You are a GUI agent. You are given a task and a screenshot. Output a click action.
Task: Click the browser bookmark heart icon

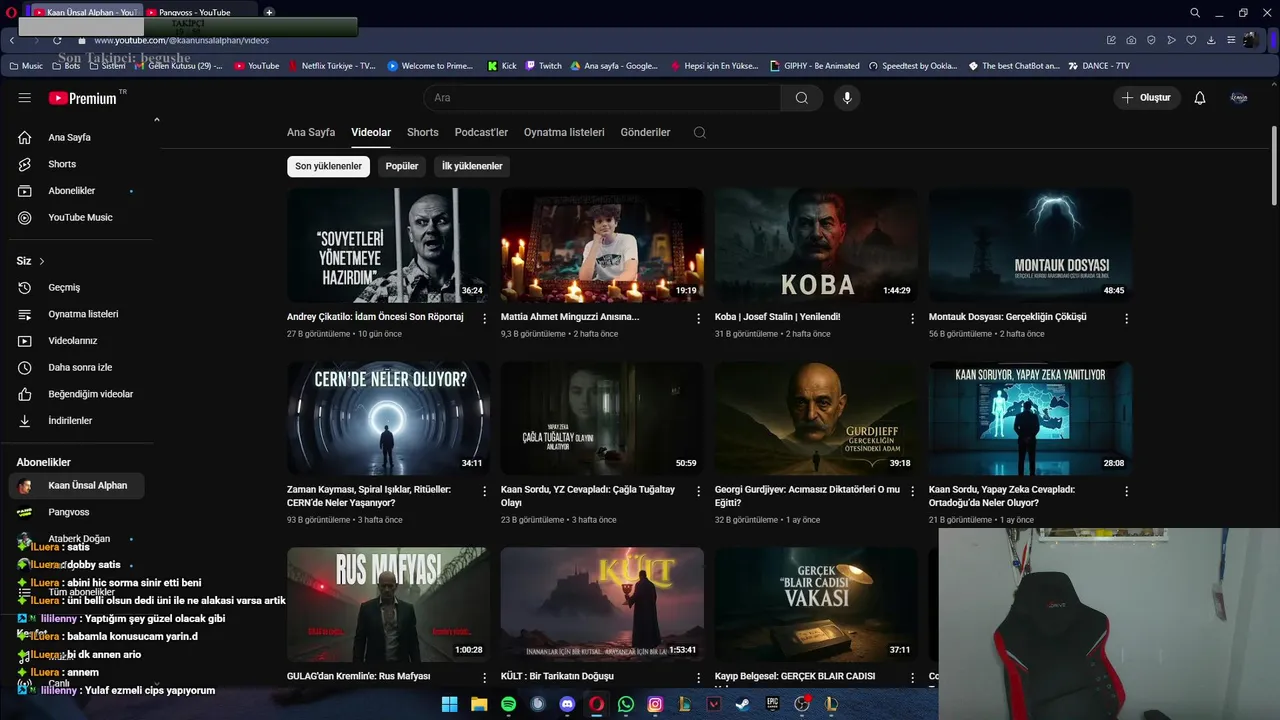[x=1191, y=40]
